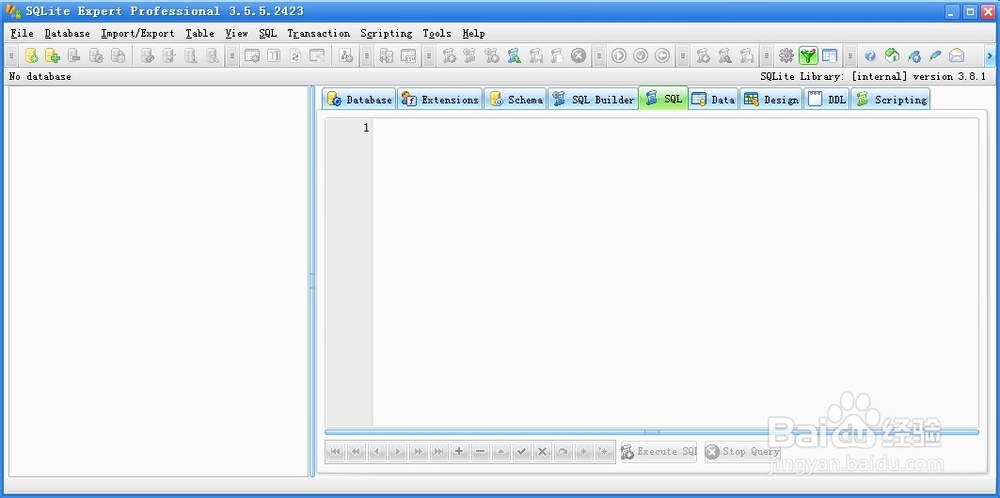Open the Database menu
Viewport: 1000px width, 498px height.
(67, 33)
